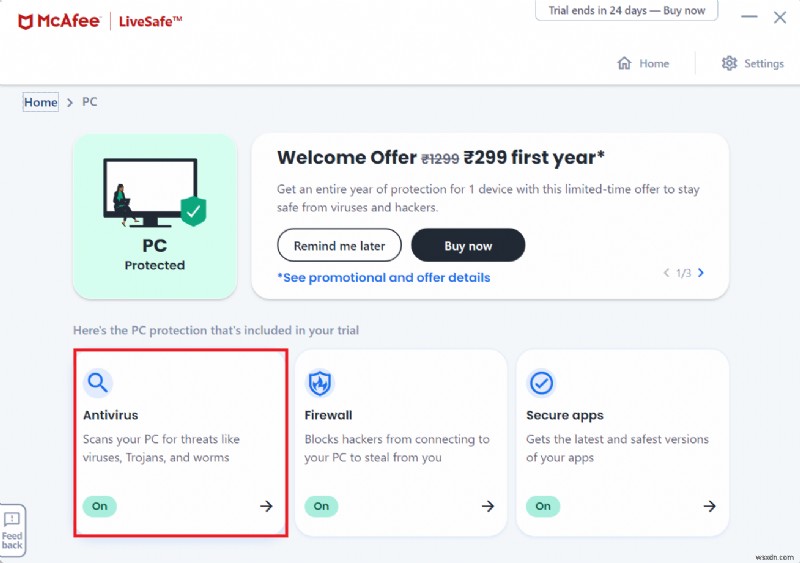Screen dimensions: 800x563
Task: Open Firewall details with its arrow
Action: (x=488, y=506)
